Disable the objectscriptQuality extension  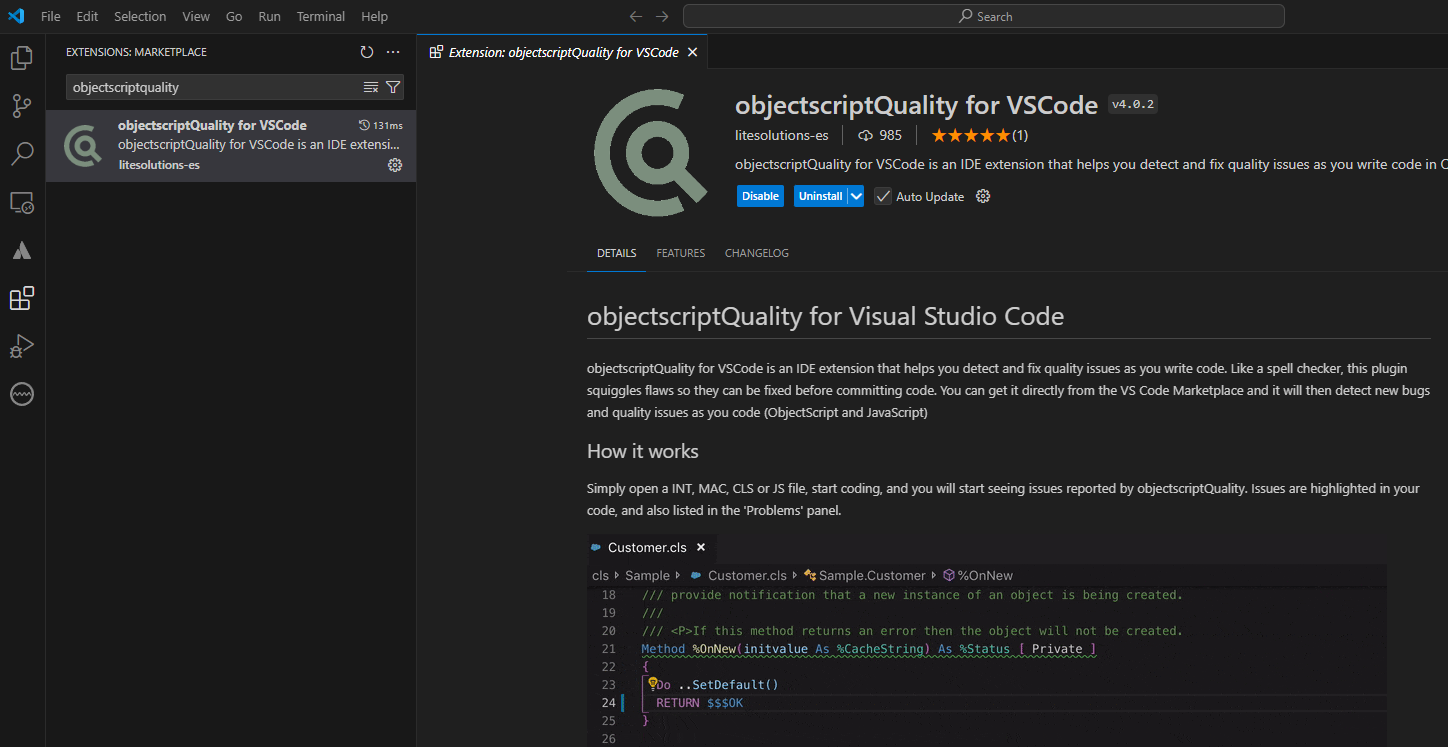tap(760, 196)
